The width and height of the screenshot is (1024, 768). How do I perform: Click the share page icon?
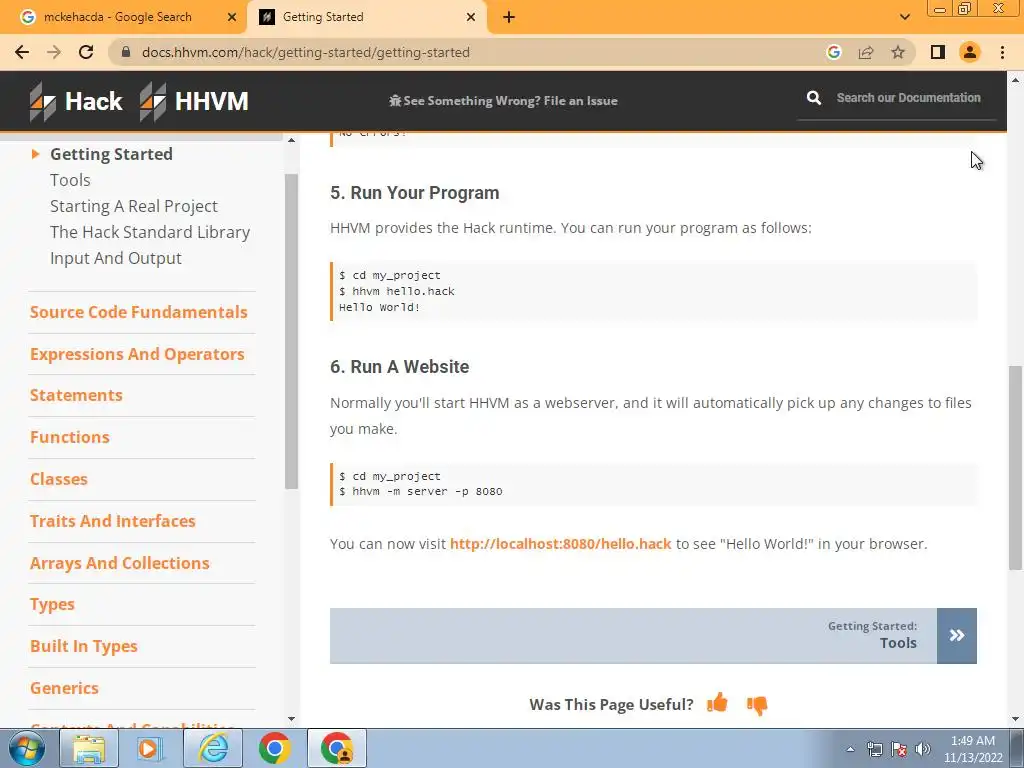pyautogui.click(x=866, y=52)
